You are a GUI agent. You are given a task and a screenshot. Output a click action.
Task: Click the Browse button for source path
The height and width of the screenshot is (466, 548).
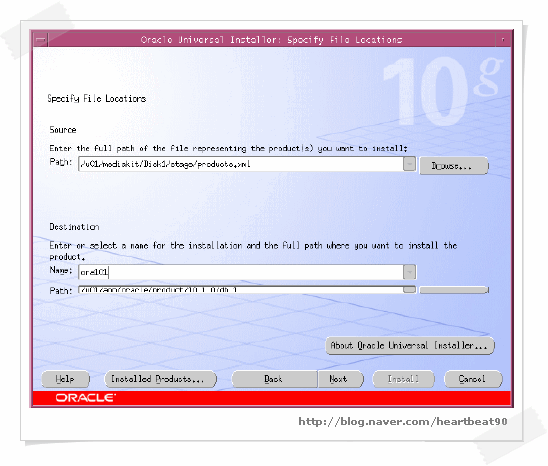[x=453, y=166]
